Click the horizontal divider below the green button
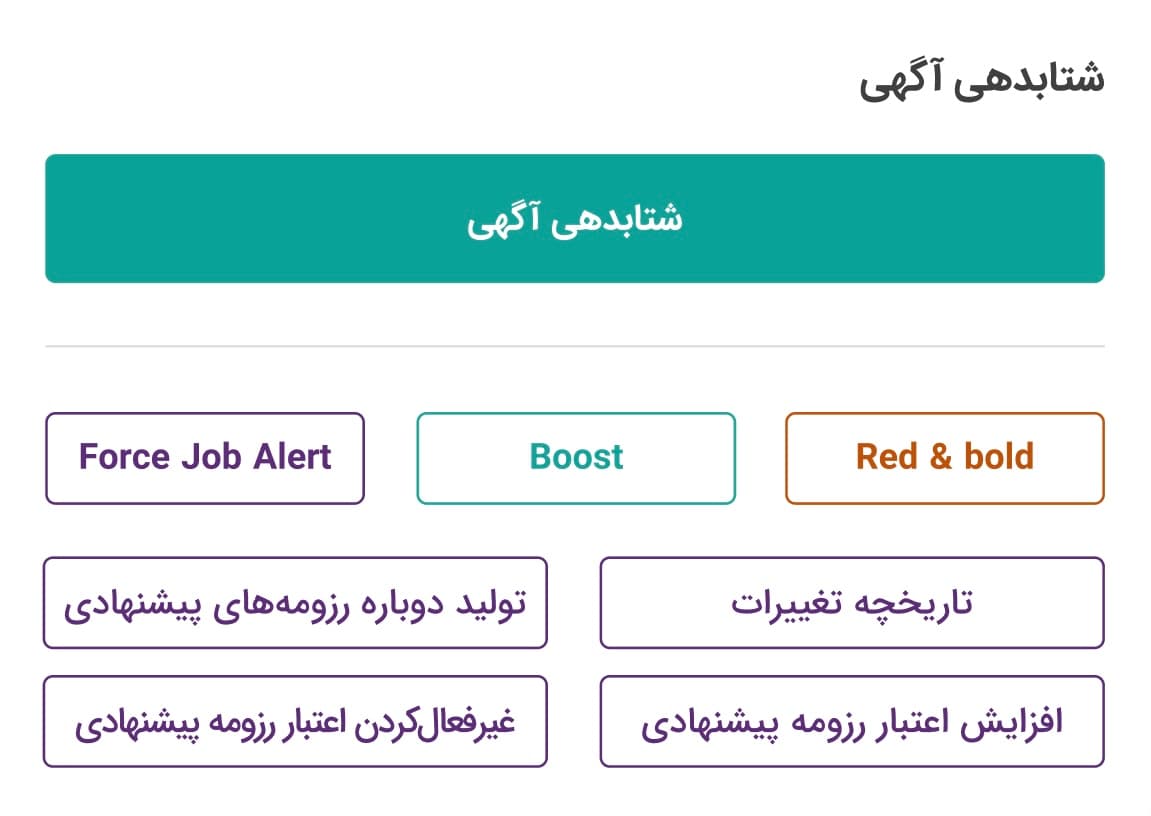This screenshot has width=1151, height=816. click(x=575, y=346)
